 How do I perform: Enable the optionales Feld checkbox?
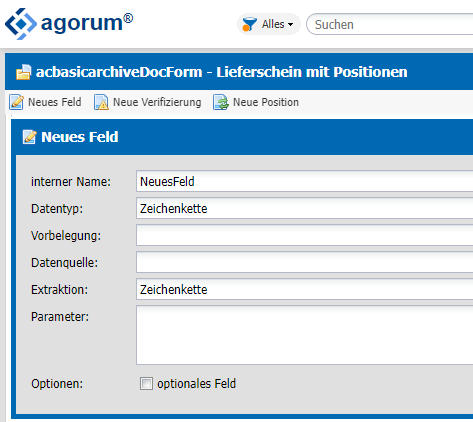pos(146,383)
